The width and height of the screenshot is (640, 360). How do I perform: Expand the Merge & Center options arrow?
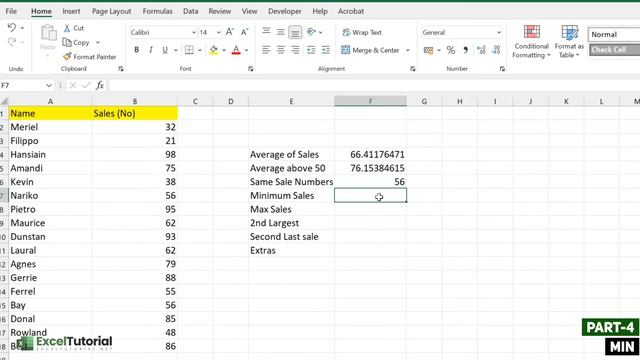coord(407,50)
